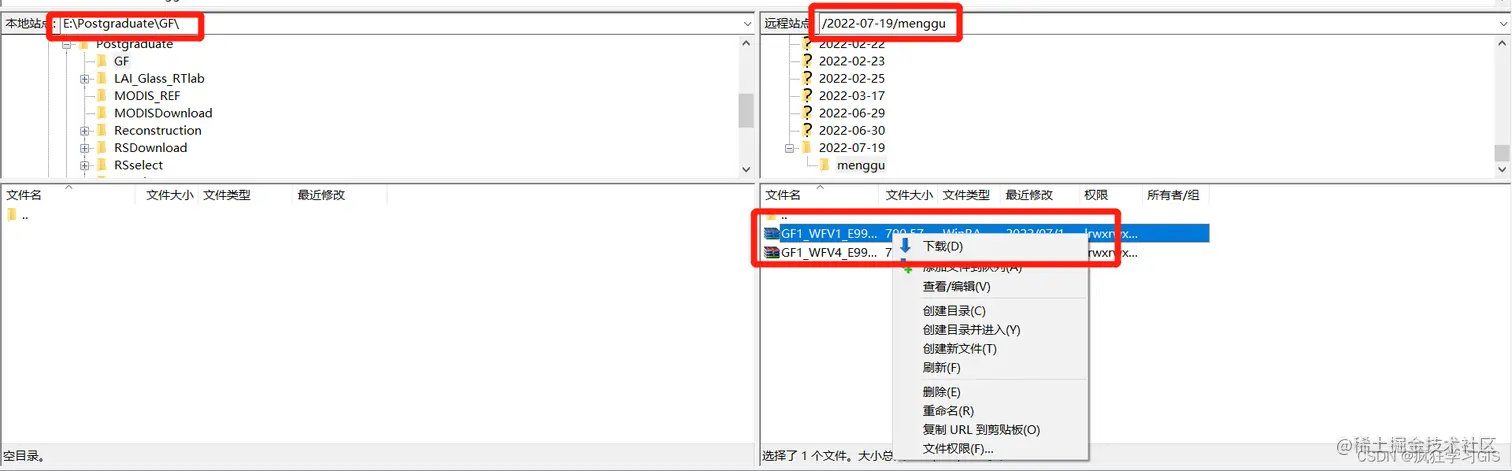Click the MODISDownload folder icon
The image size is (1512, 471).
[102, 113]
